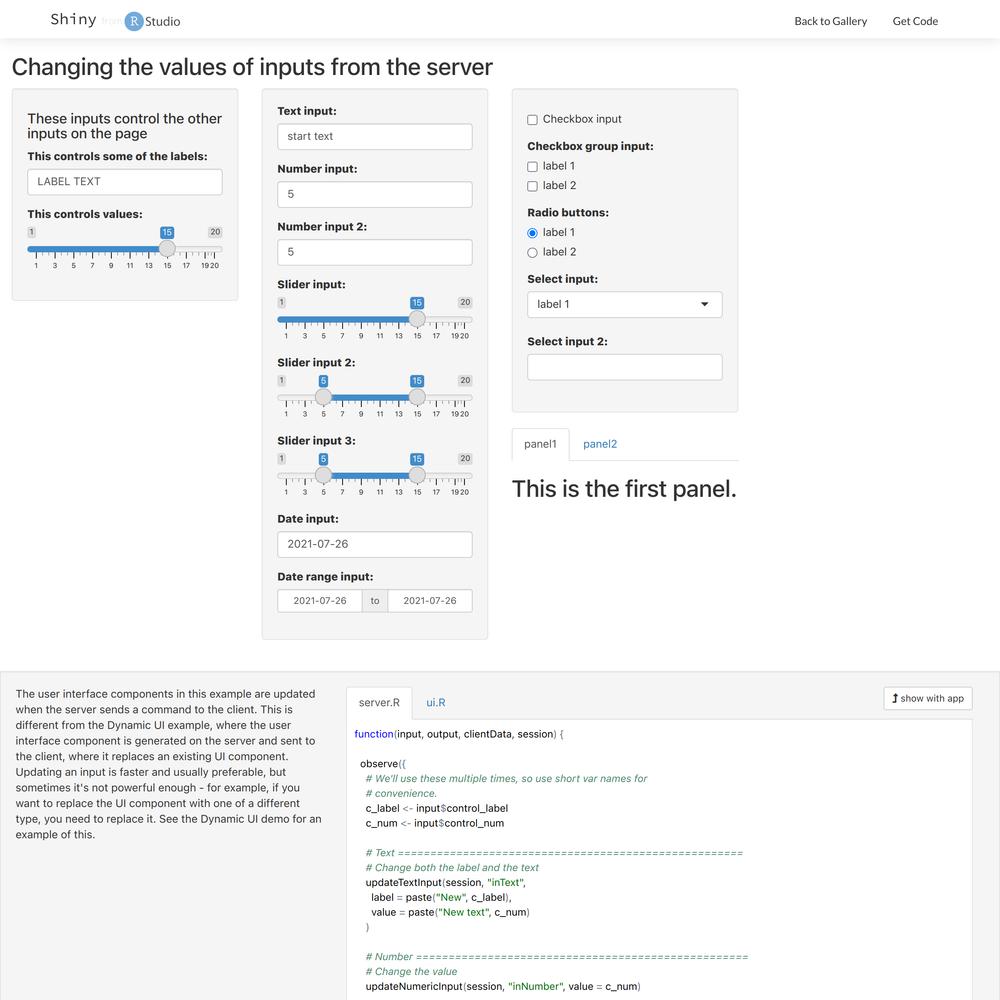Viewport: 1000px width, 1000px height.
Task: Open the Date input calendar field
Action: [x=374, y=544]
